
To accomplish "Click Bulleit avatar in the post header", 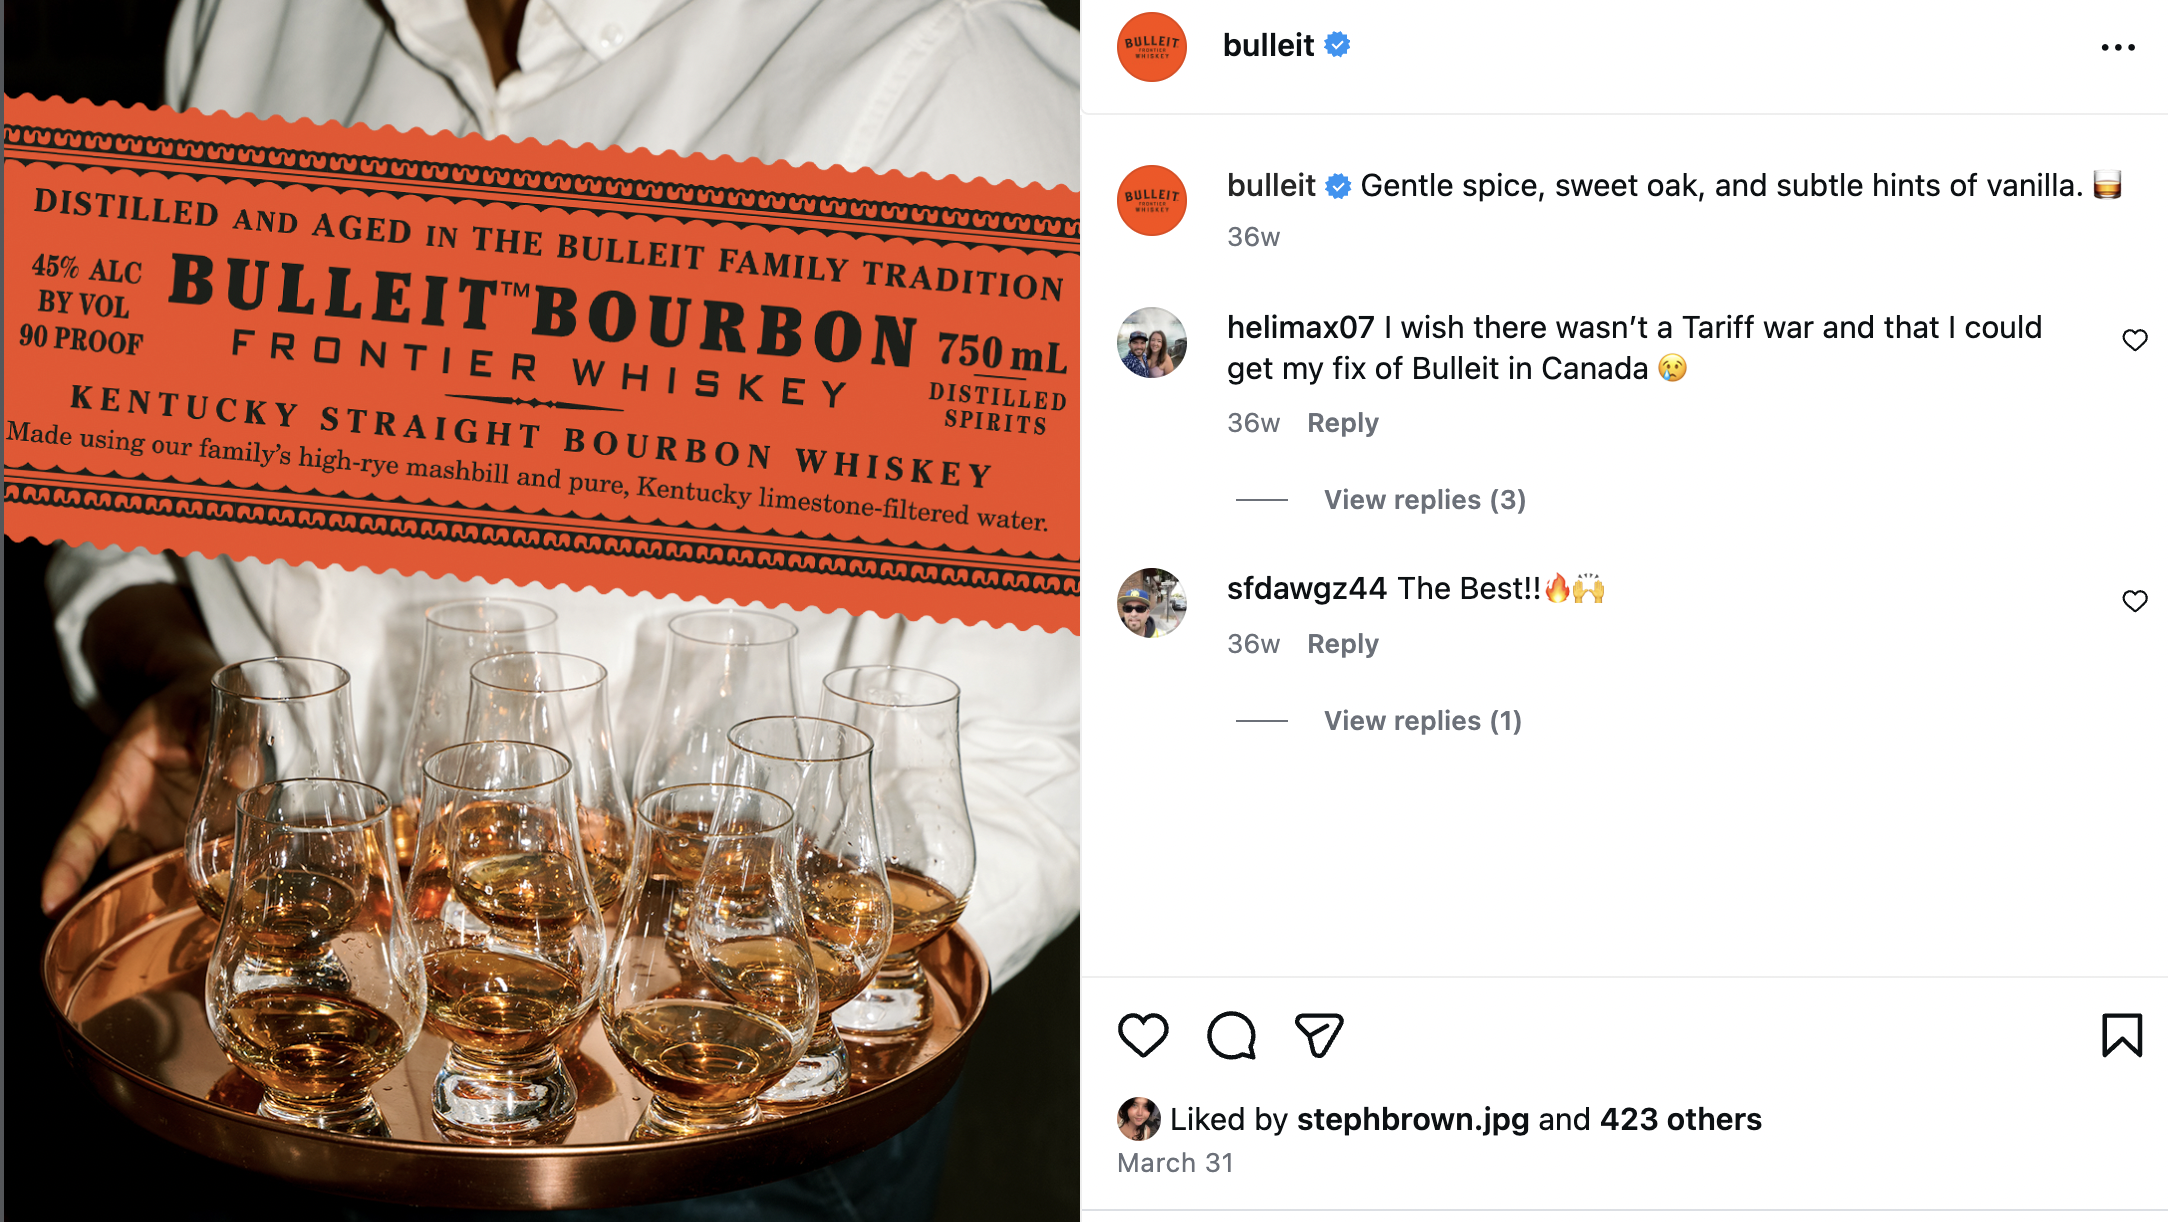I will (1152, 47).
